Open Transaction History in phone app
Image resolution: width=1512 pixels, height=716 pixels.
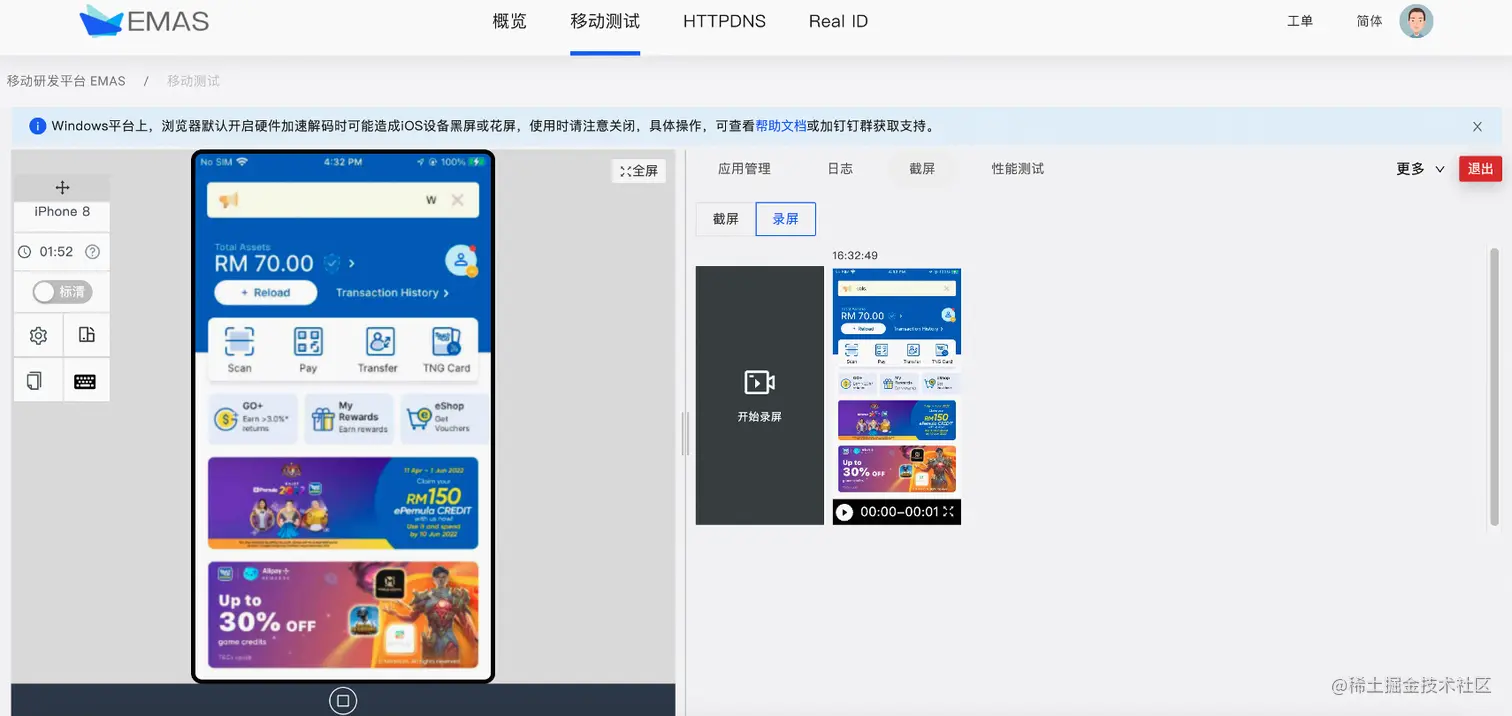392,293
